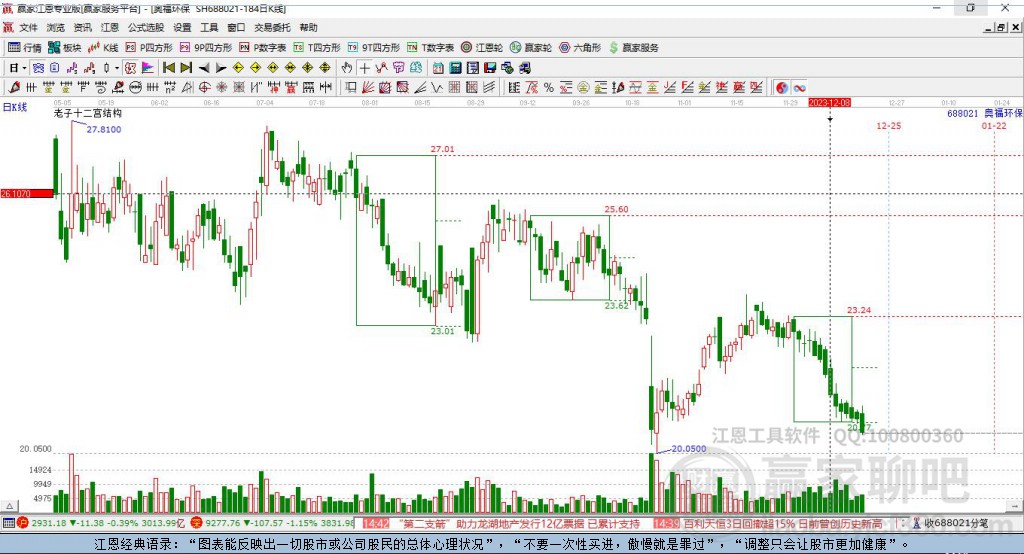This screenshot has width=1024, height=554.
Task: Click the 25.60 box price label
Action: (x=616, y=209)
